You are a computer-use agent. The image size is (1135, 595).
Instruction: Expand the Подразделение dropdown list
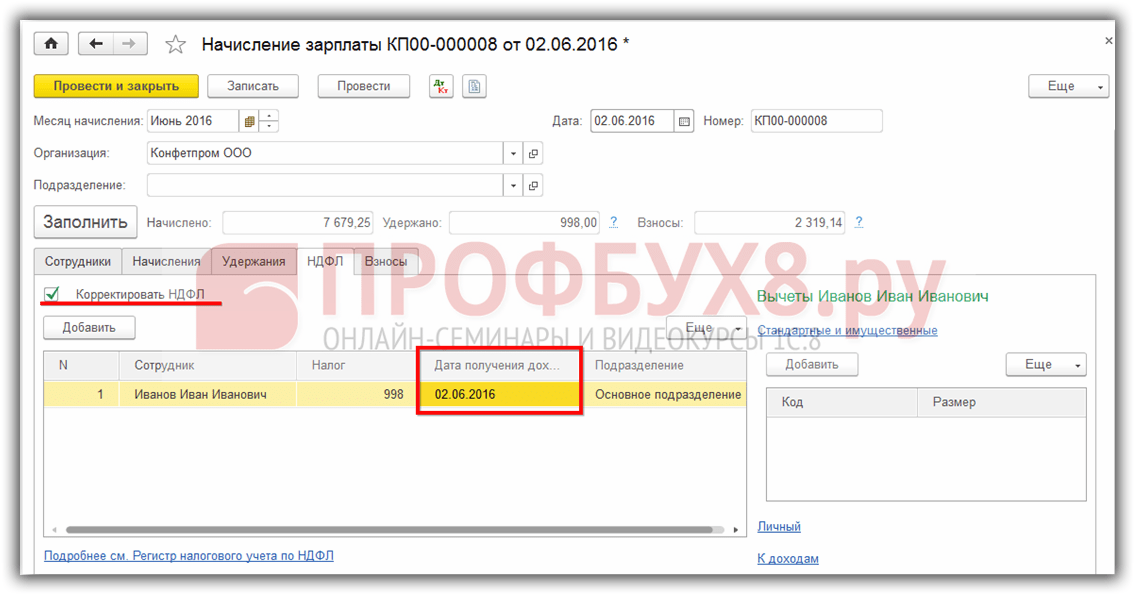pos(513,185)
